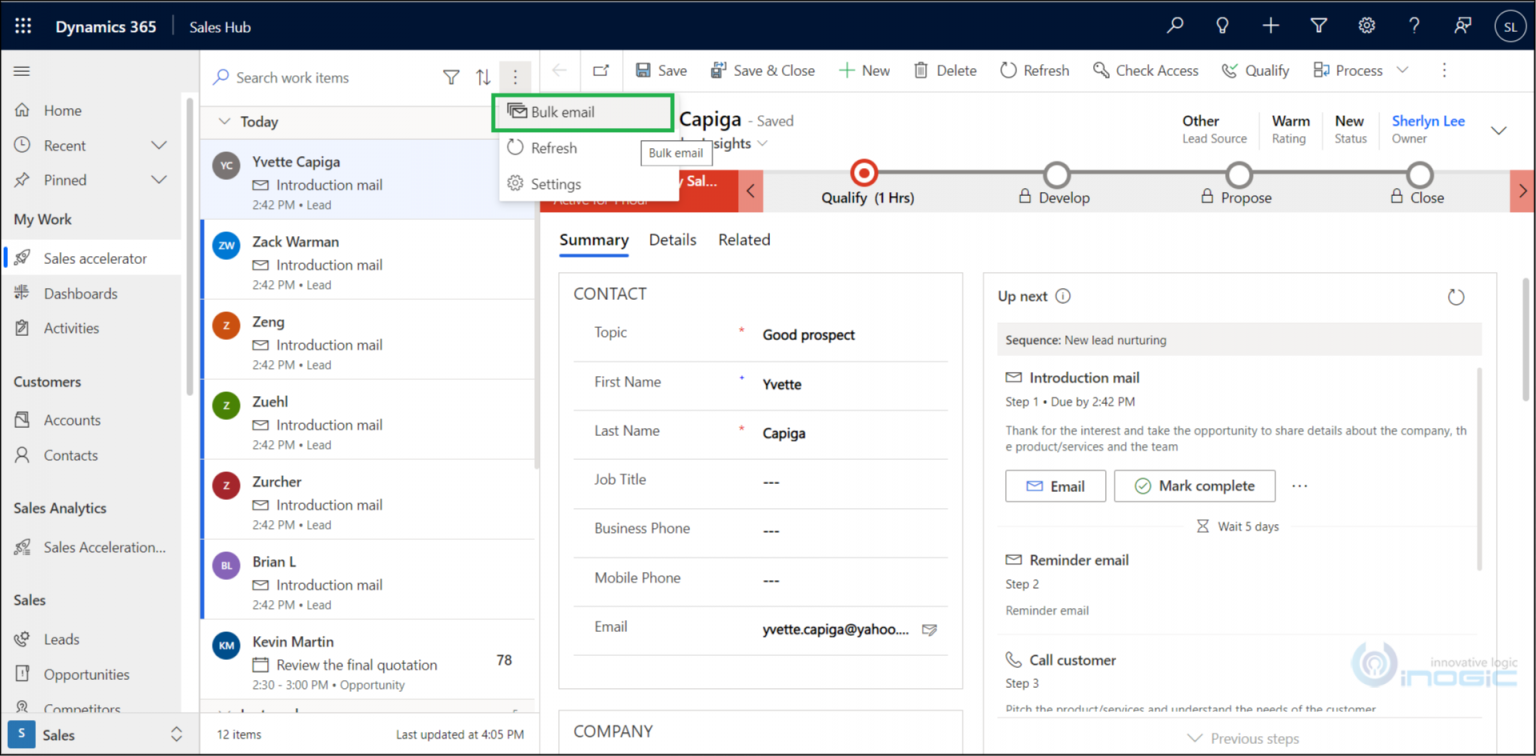1536x756 pixels.
Task: Open help via the question mark icon
Action: pos(1413,25)
